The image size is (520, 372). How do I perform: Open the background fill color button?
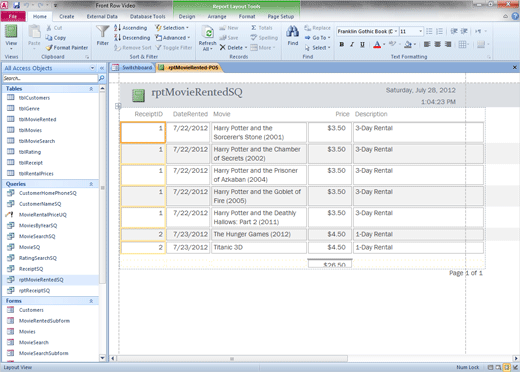pyautogui.click(x=408, y=44)
